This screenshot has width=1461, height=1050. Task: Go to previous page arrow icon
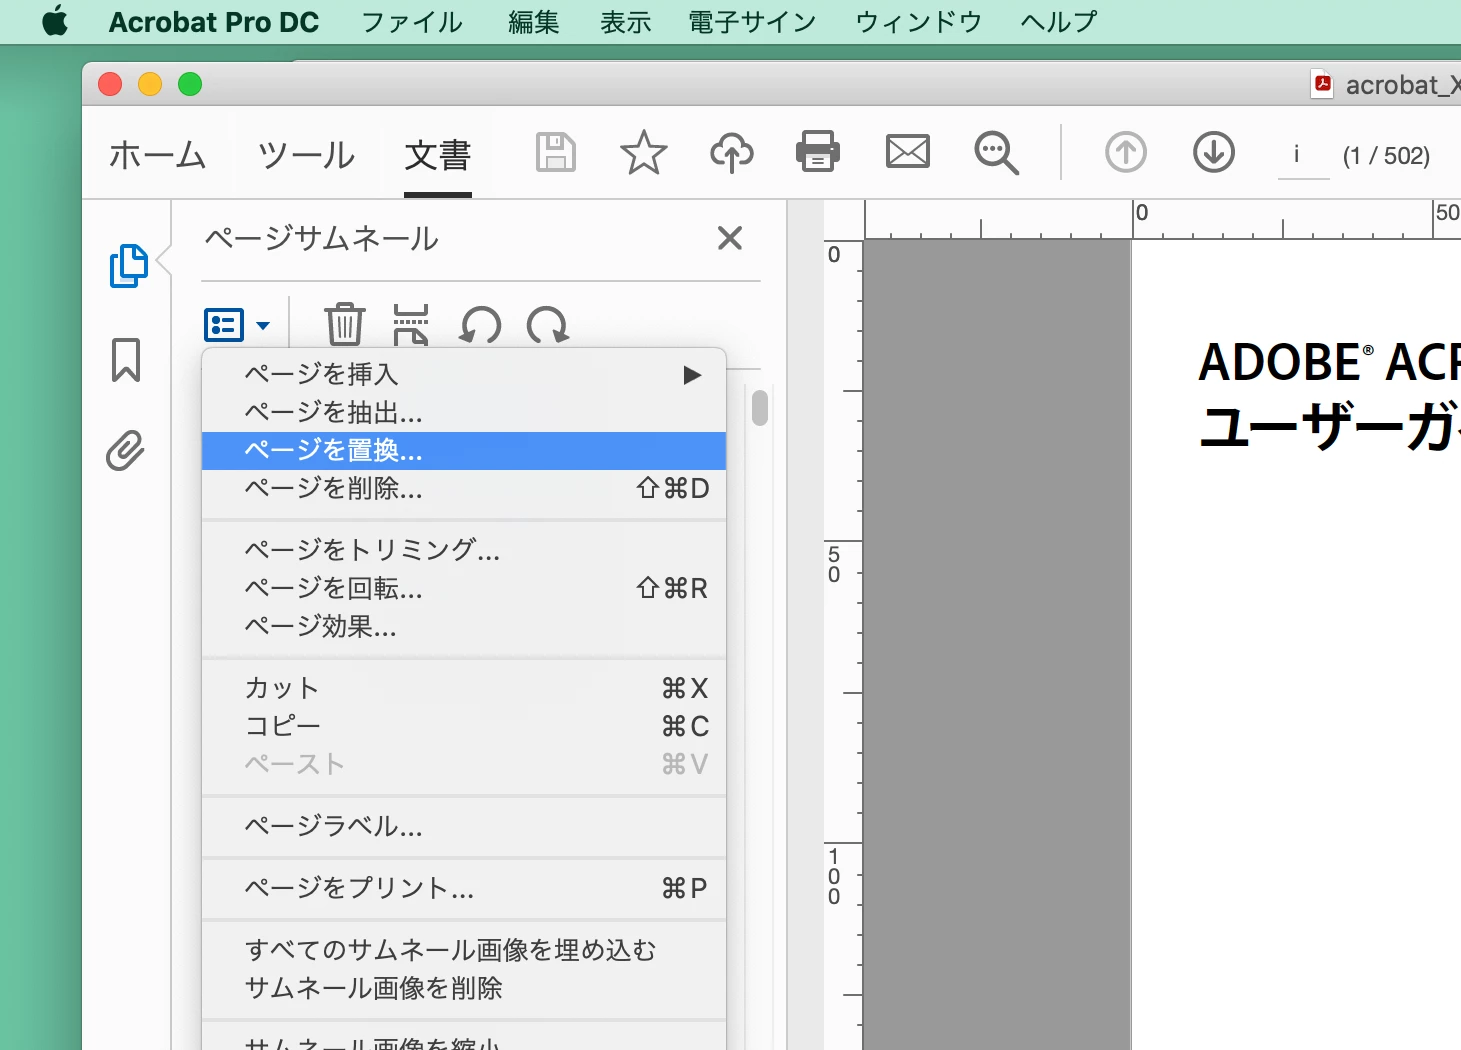pos(1126,153)
